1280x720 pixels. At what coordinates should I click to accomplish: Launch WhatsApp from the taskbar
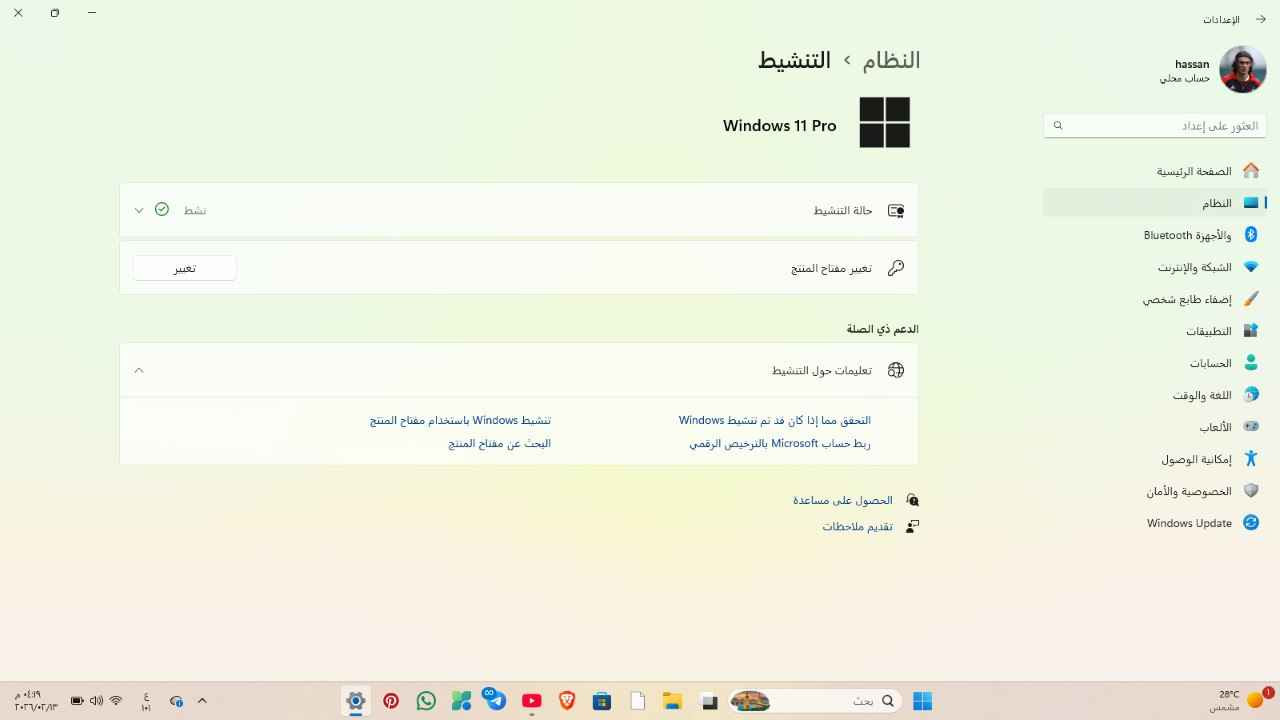click(426, 701)
